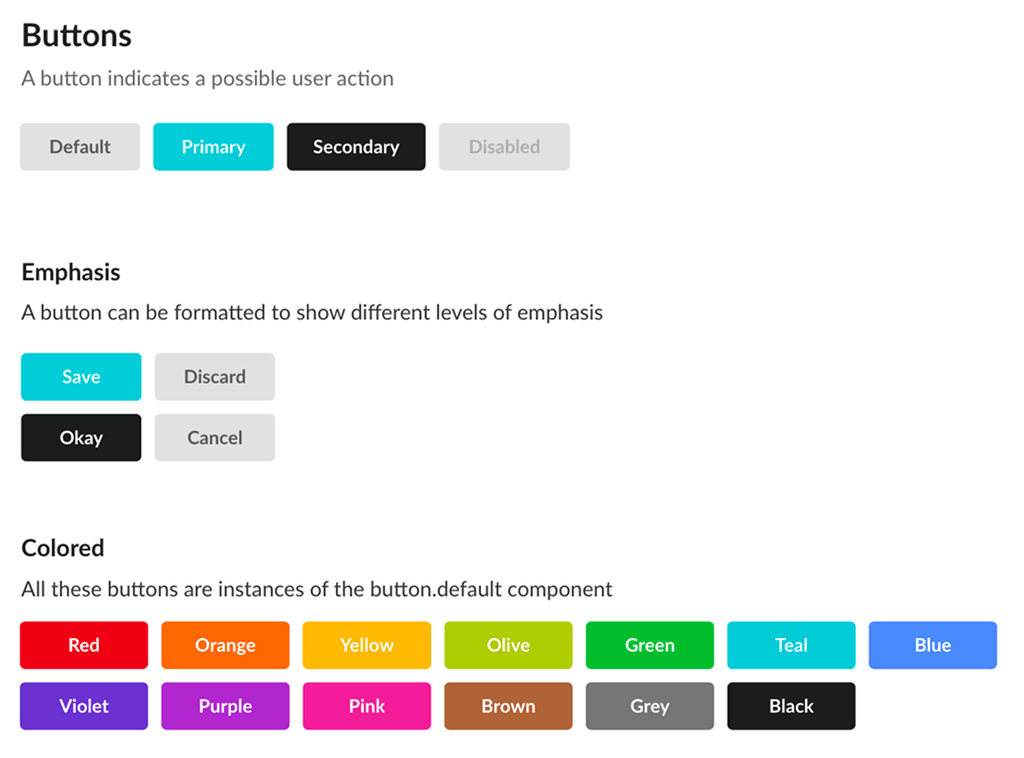Choose the Blue colored button
Screen dimensions: 1024x758
[x=933, y=645]
